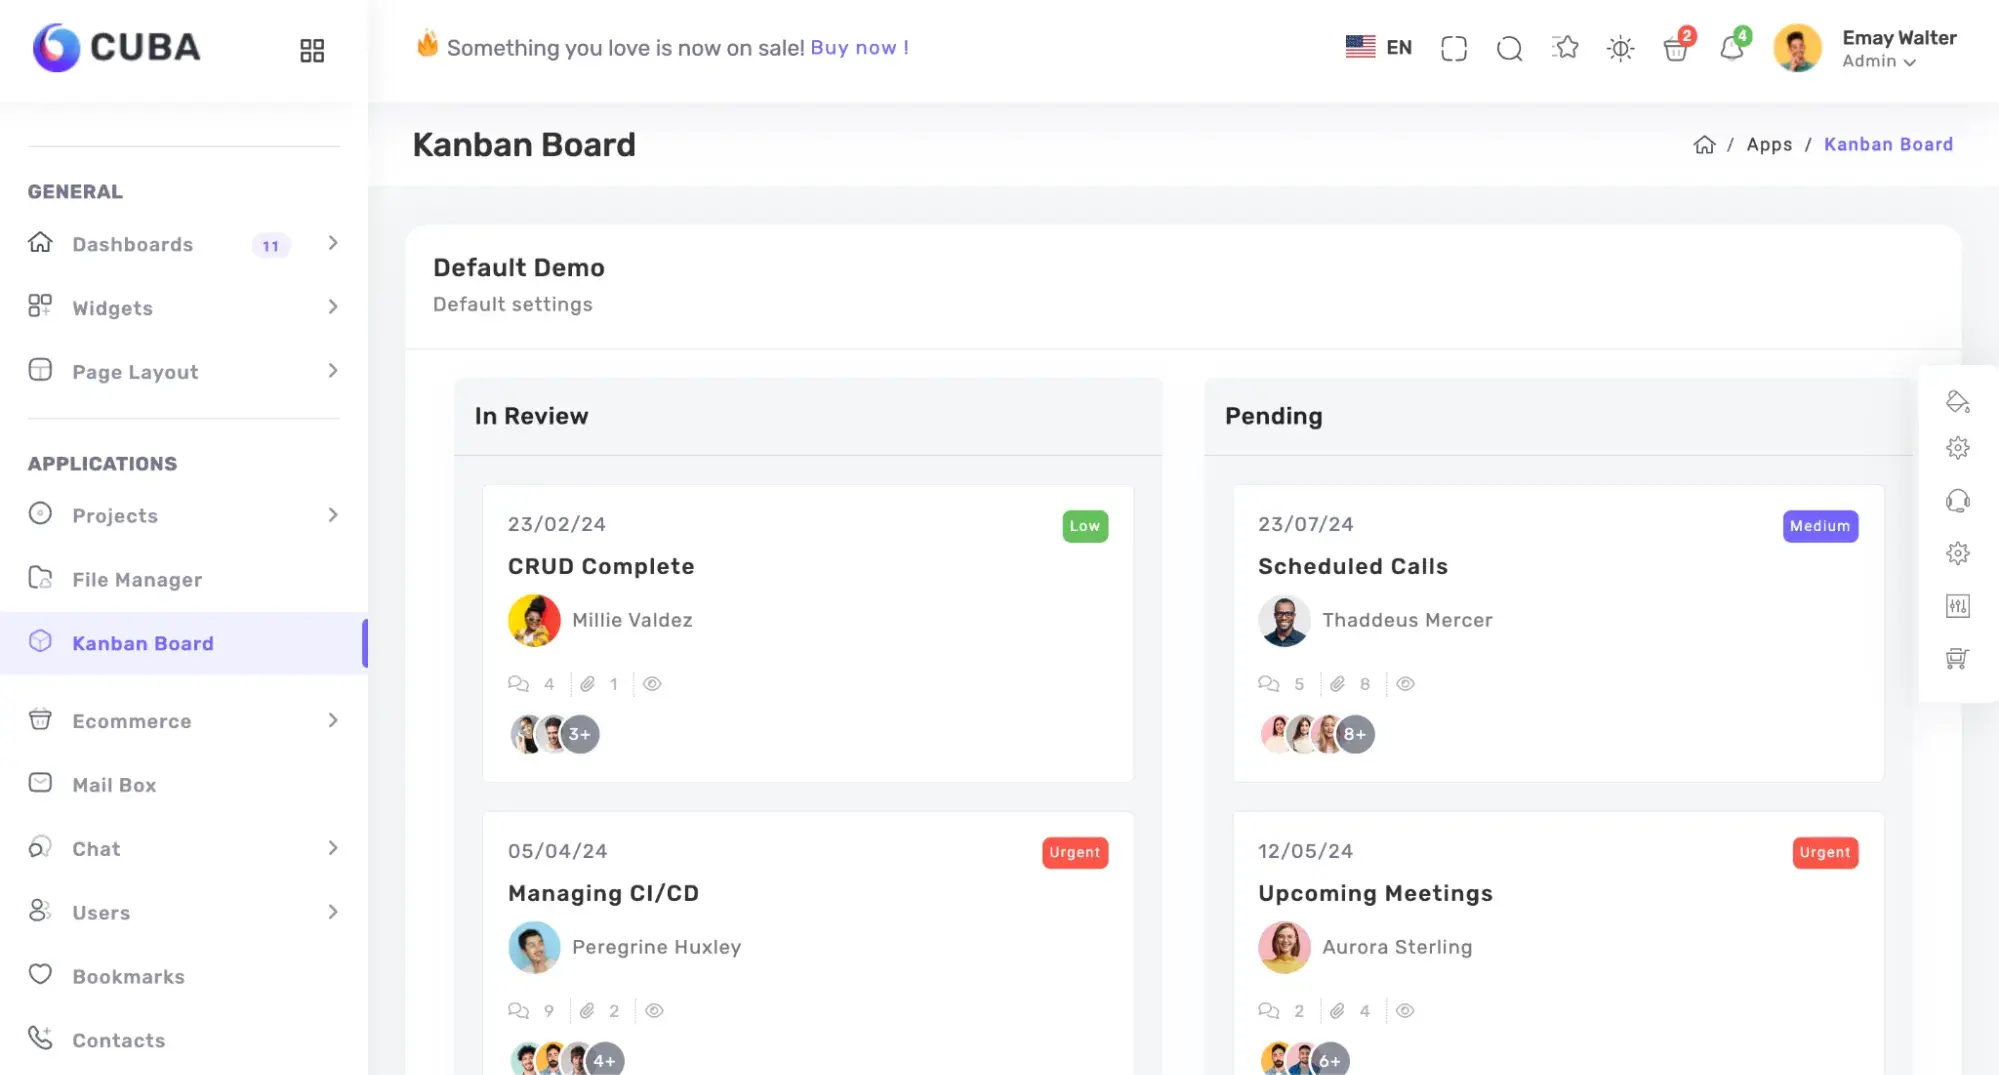This screenshot has height=1075, width=1999.
Task: Toggle the eye icon on Upcoming Meetings
Action: 1405,1011
